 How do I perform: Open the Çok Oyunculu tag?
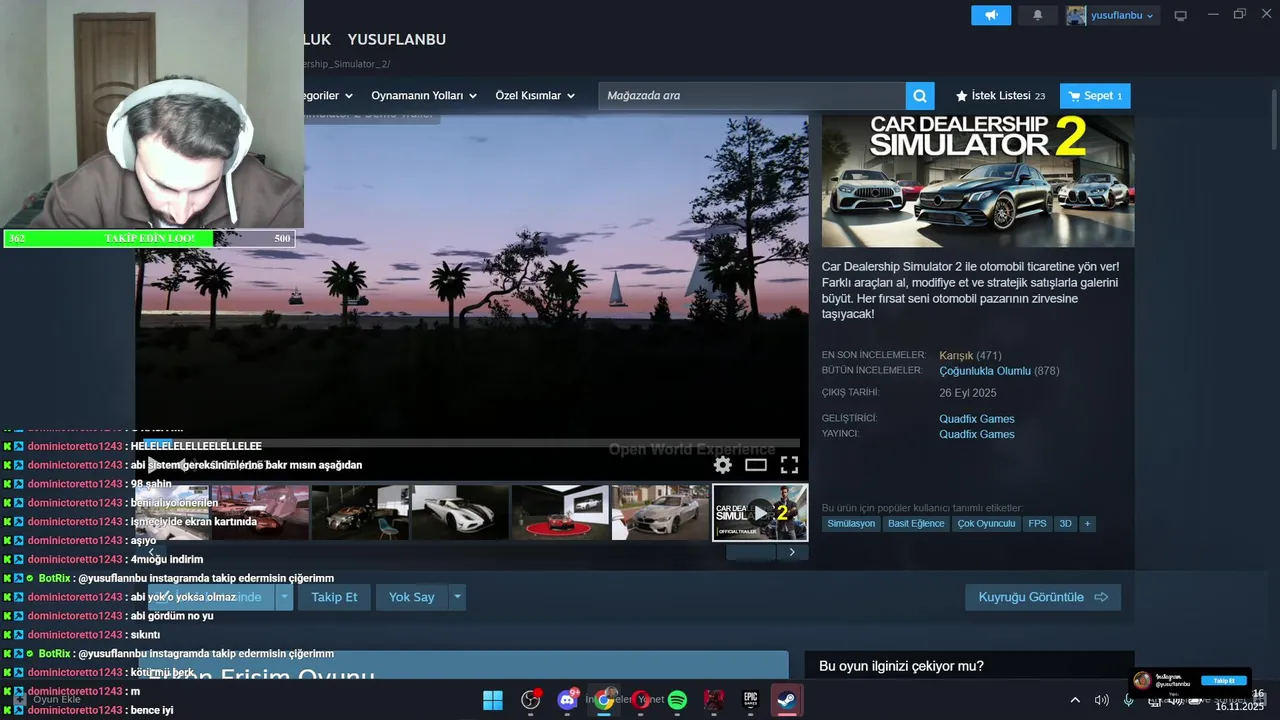point(986,524)
